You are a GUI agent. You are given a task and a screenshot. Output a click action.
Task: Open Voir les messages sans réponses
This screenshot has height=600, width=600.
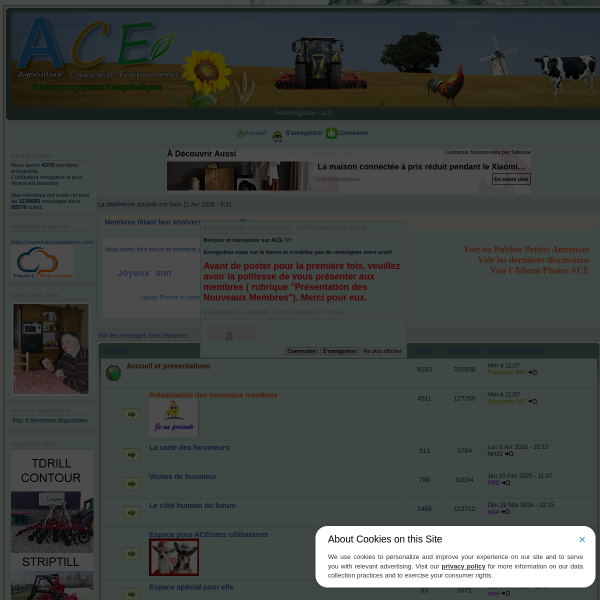143,336
